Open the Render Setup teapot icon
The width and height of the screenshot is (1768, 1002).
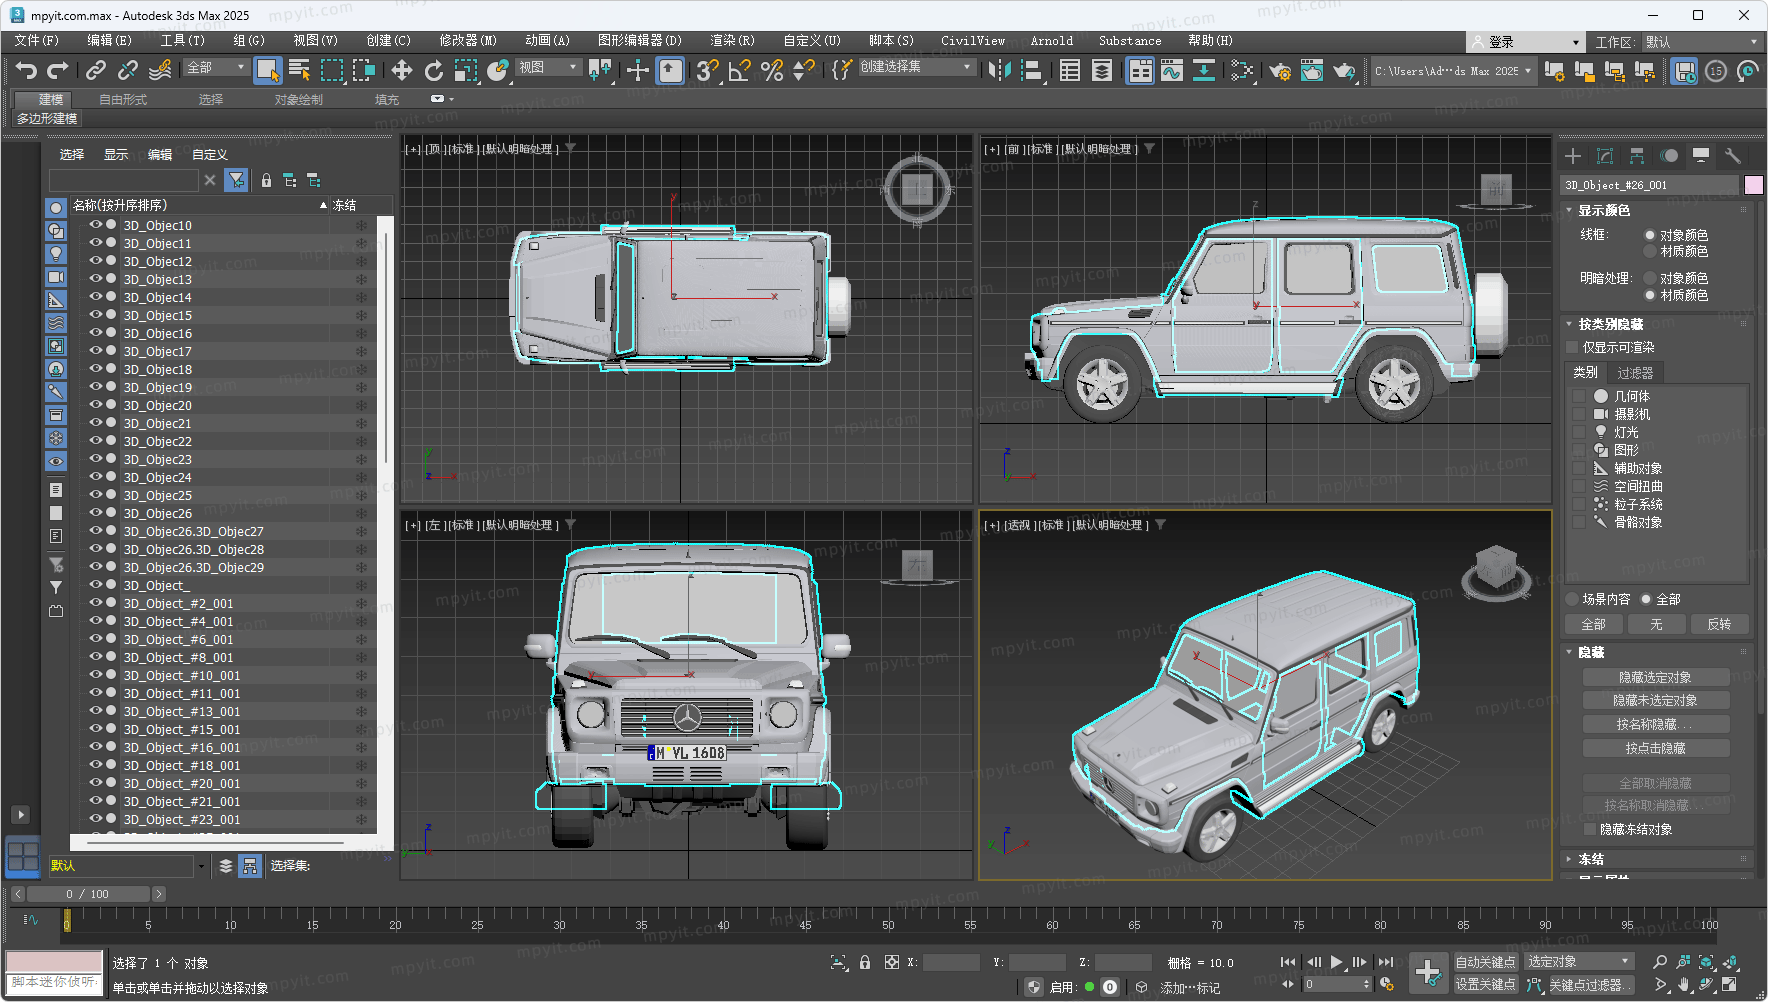[1280, 70]
